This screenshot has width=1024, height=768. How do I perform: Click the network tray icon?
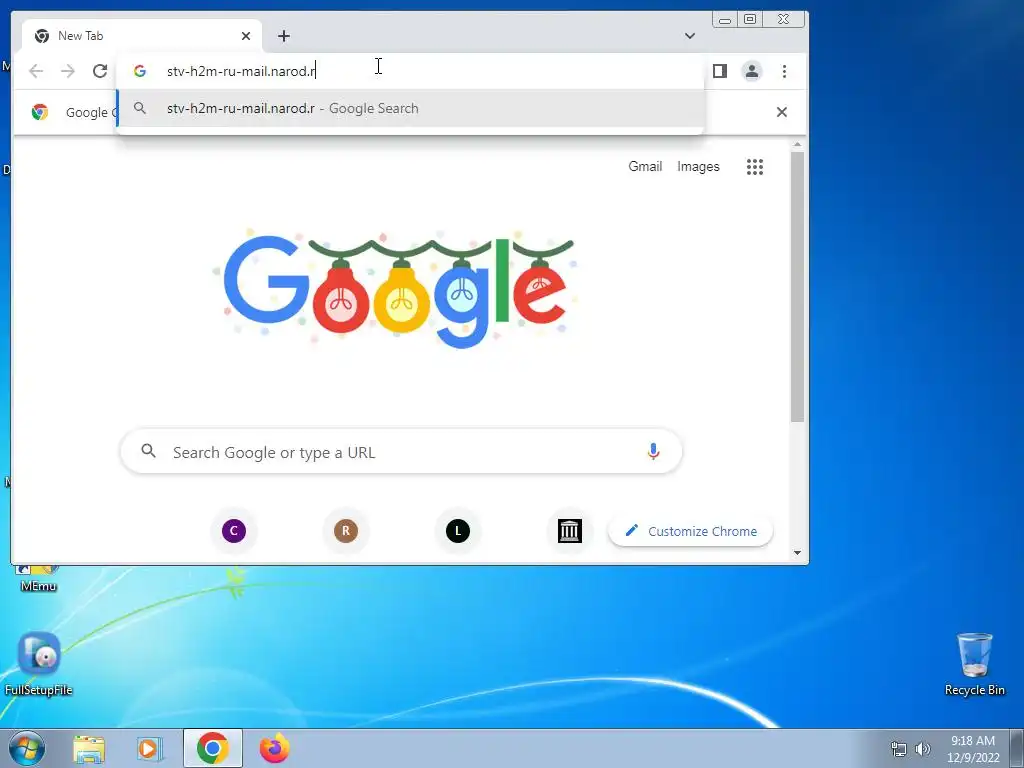pyautogui.click(x=899, y=749)
